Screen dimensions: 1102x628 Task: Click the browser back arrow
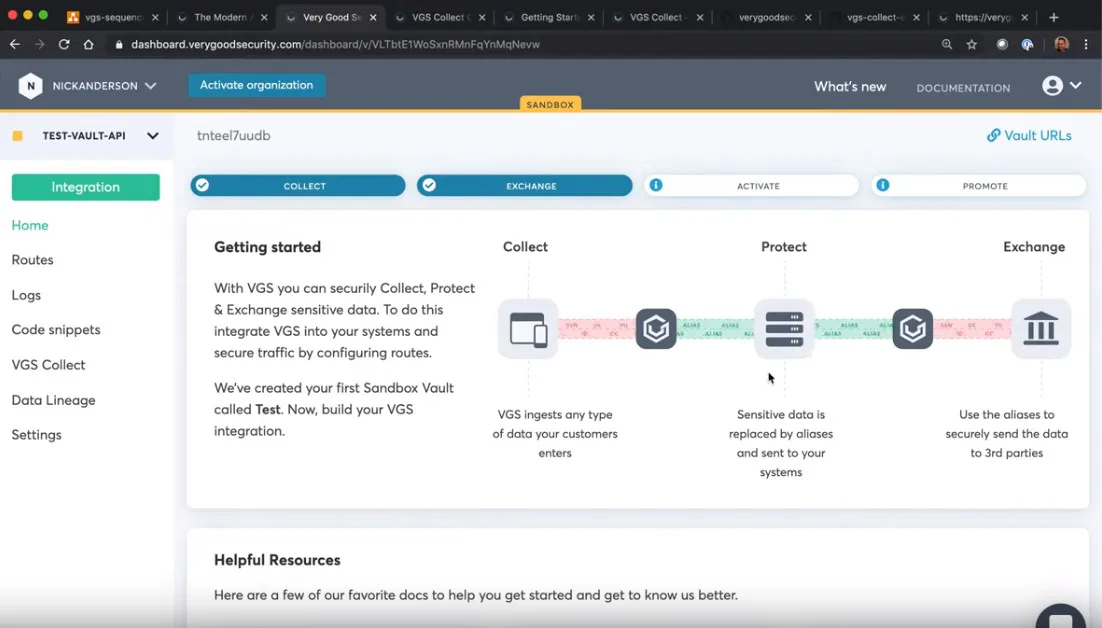click(15, 44)
